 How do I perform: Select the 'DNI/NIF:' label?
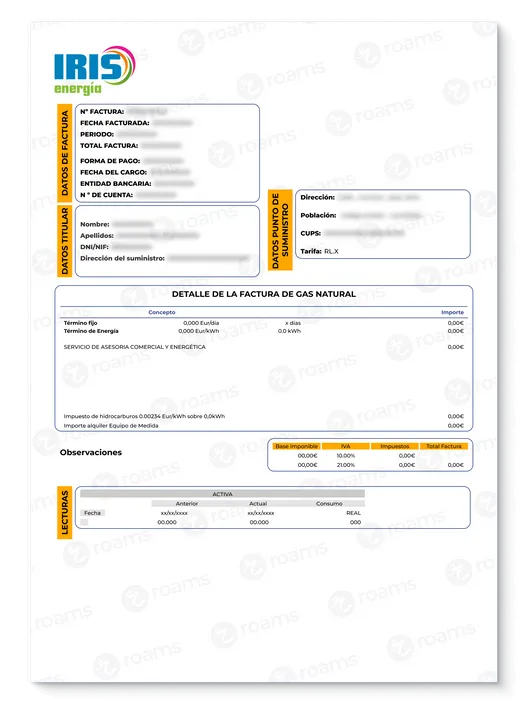click(x=94, y=246)
